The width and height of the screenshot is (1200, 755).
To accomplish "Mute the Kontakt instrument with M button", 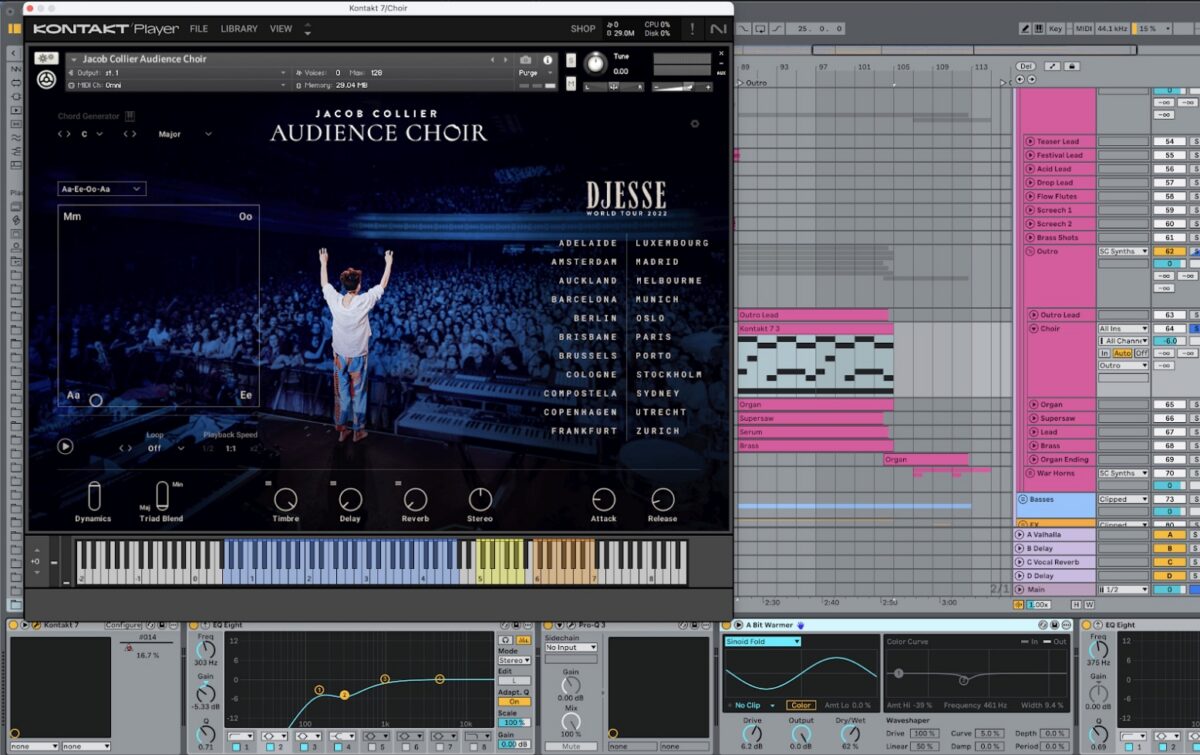I will [571, 84].
